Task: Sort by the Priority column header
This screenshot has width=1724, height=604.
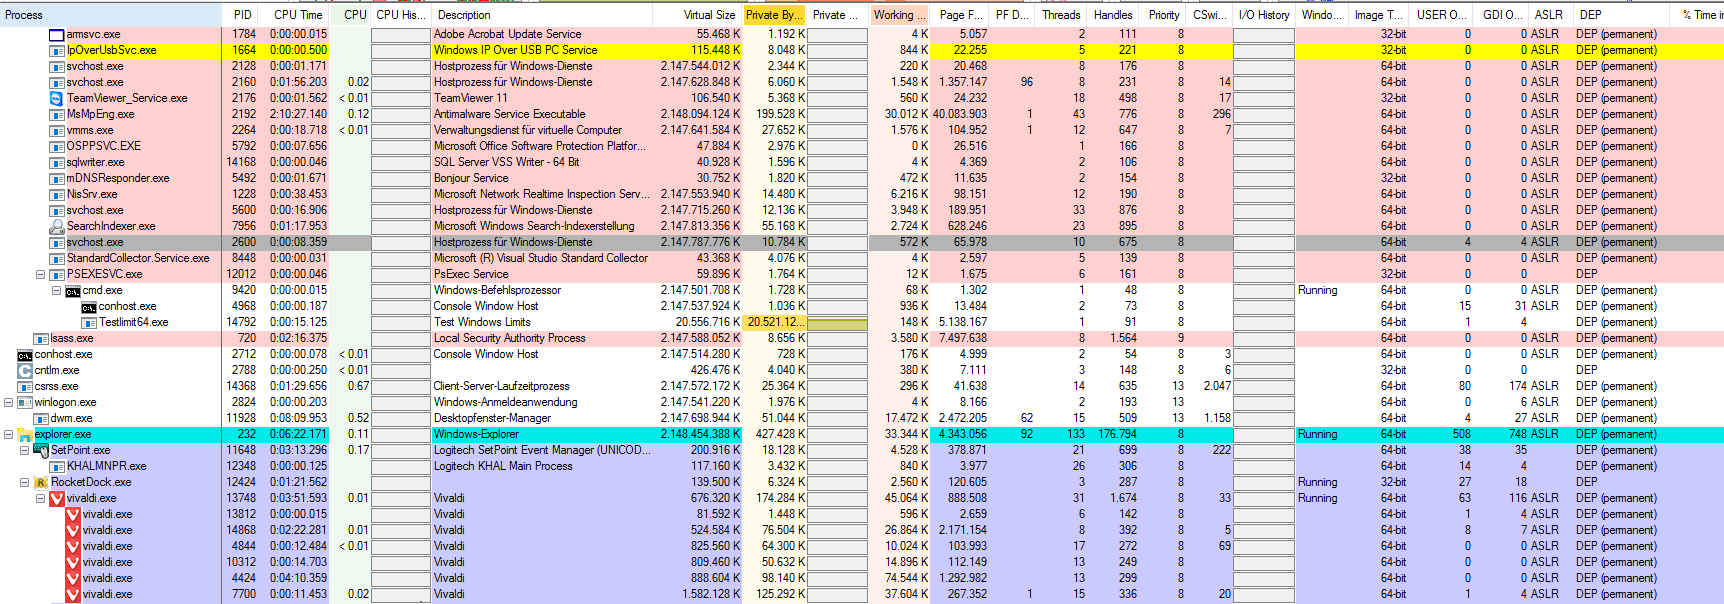Action: pyautogui.click(x=1164, y=14)
